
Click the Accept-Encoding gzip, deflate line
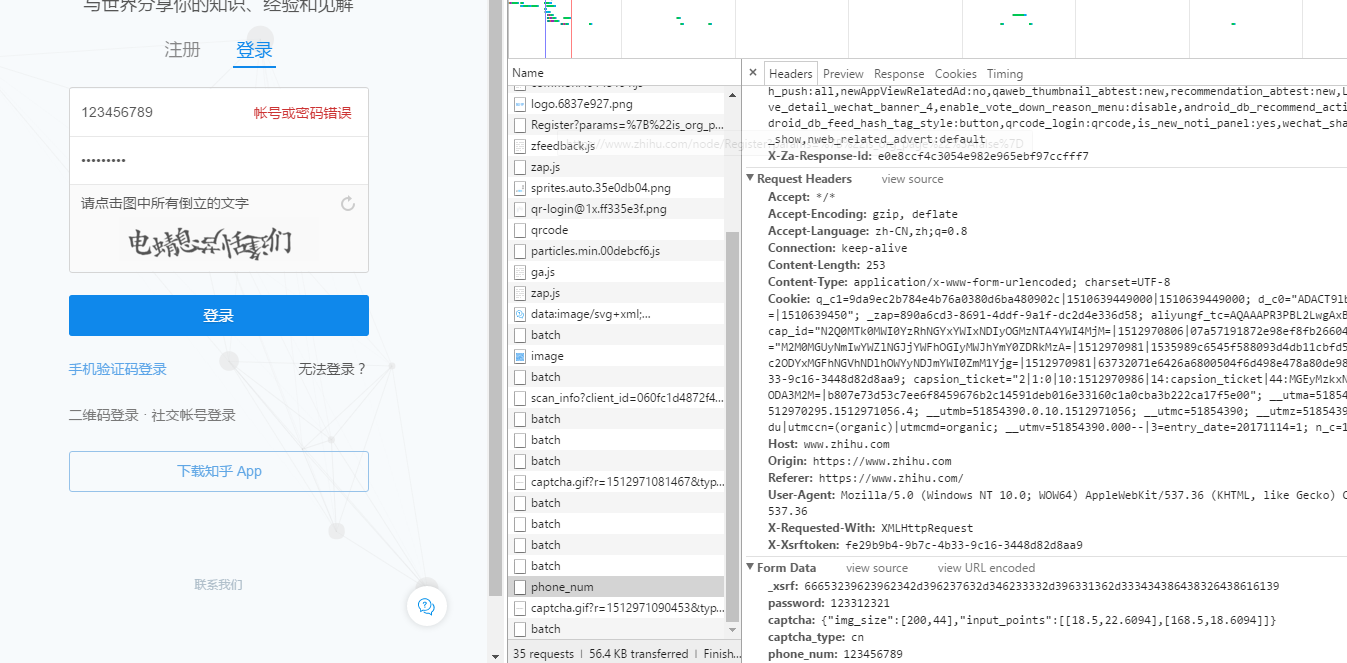[x=863, y=214]
